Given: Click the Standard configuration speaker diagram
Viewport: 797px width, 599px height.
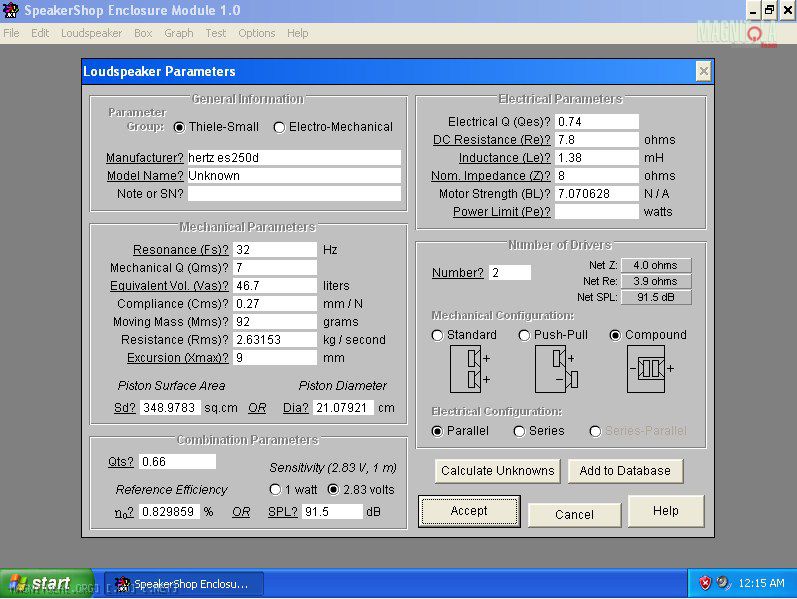Looking at the screenshot, I should [468, 368].
